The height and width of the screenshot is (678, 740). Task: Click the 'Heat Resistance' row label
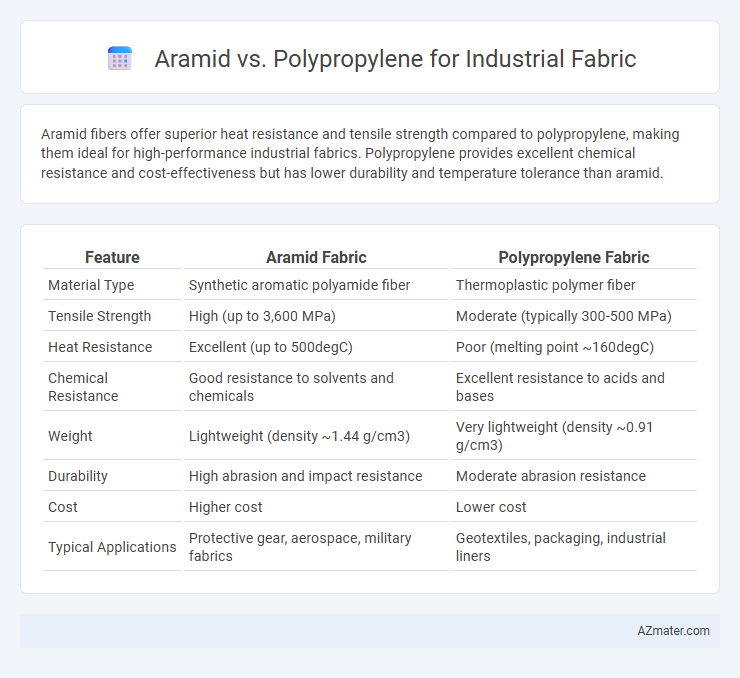click(x=100, y=347)
